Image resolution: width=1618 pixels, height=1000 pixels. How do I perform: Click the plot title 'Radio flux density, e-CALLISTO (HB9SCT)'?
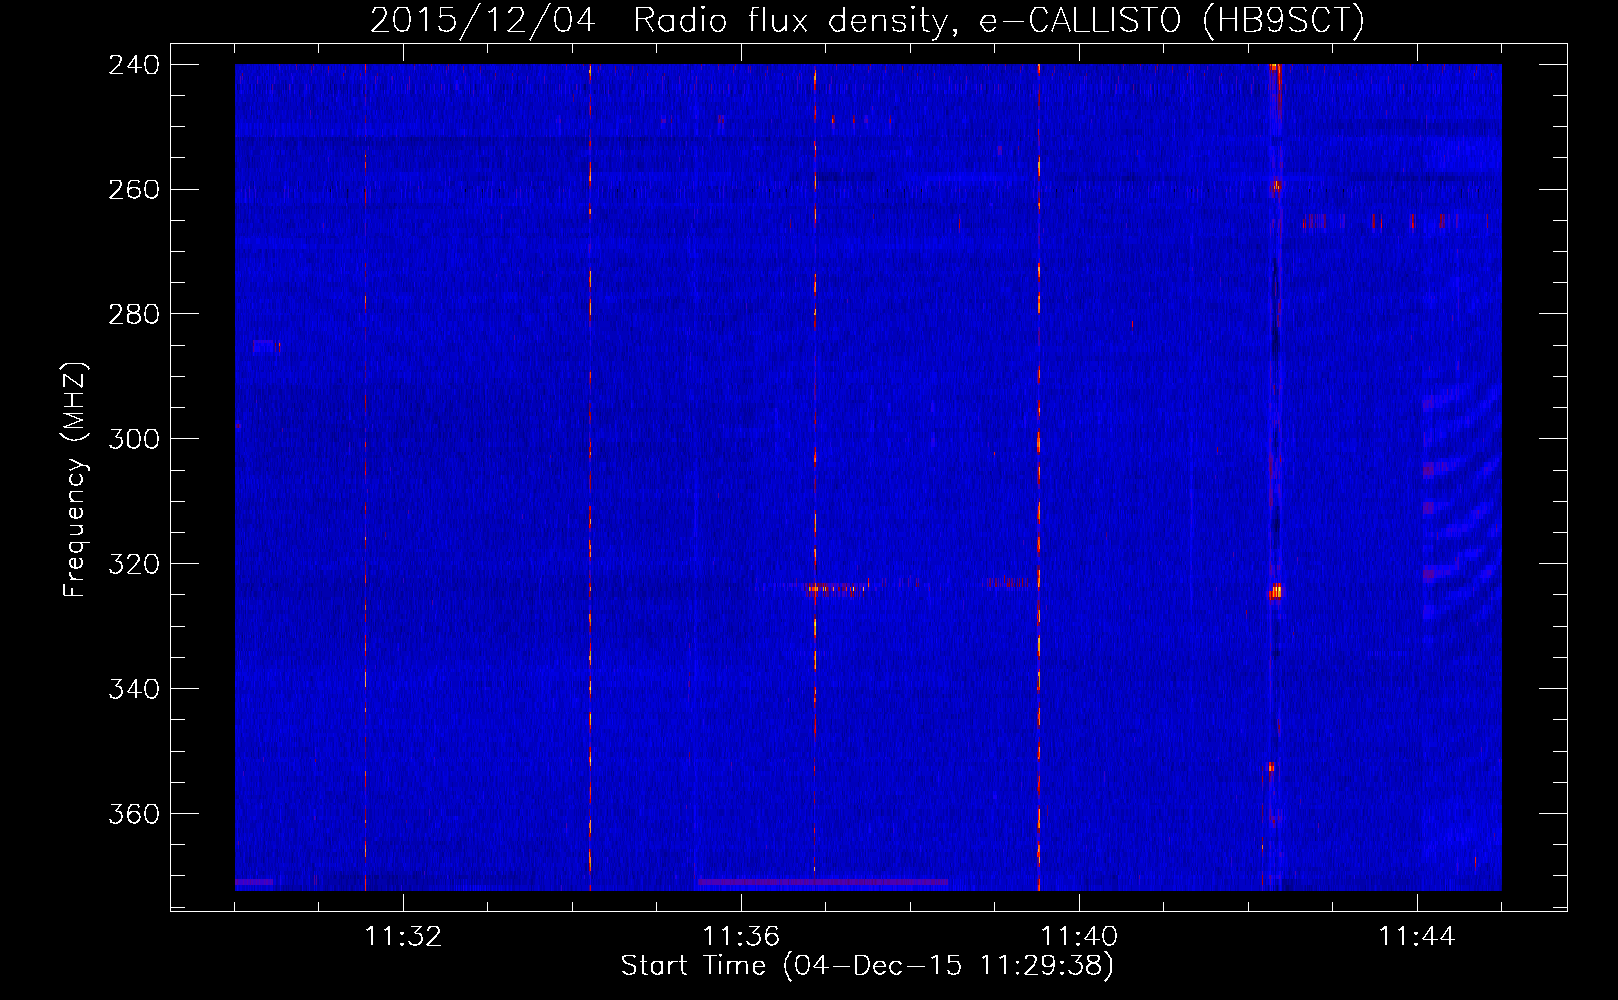[999, 20]
